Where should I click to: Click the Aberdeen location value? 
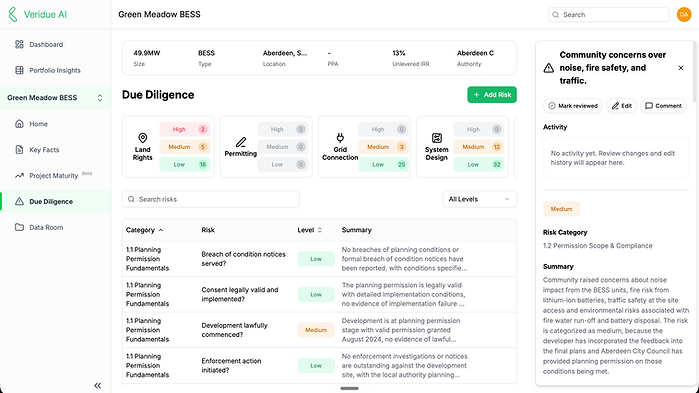pos(285,53)
